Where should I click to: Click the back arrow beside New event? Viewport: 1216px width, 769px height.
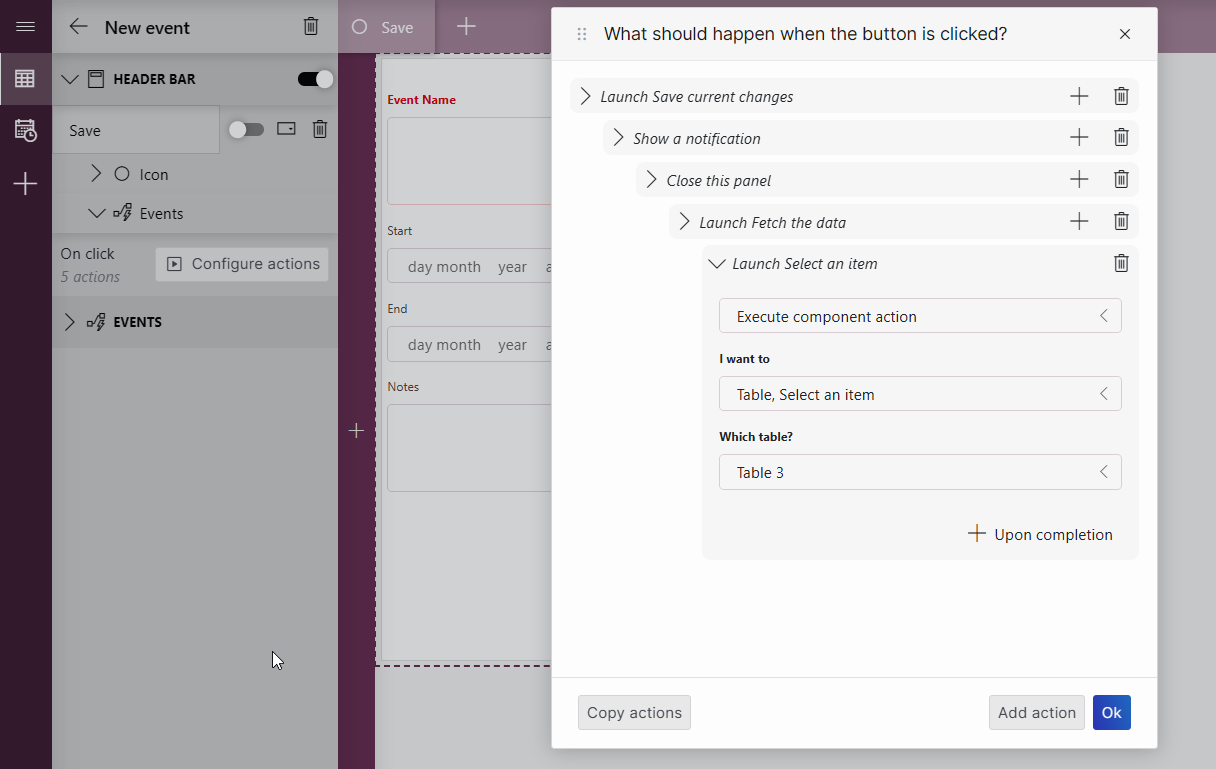pos(78,27)
